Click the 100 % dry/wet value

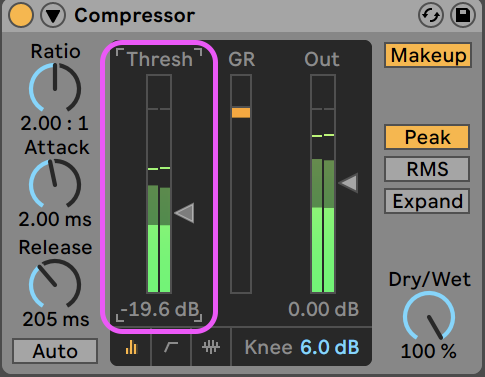point(429,351)
